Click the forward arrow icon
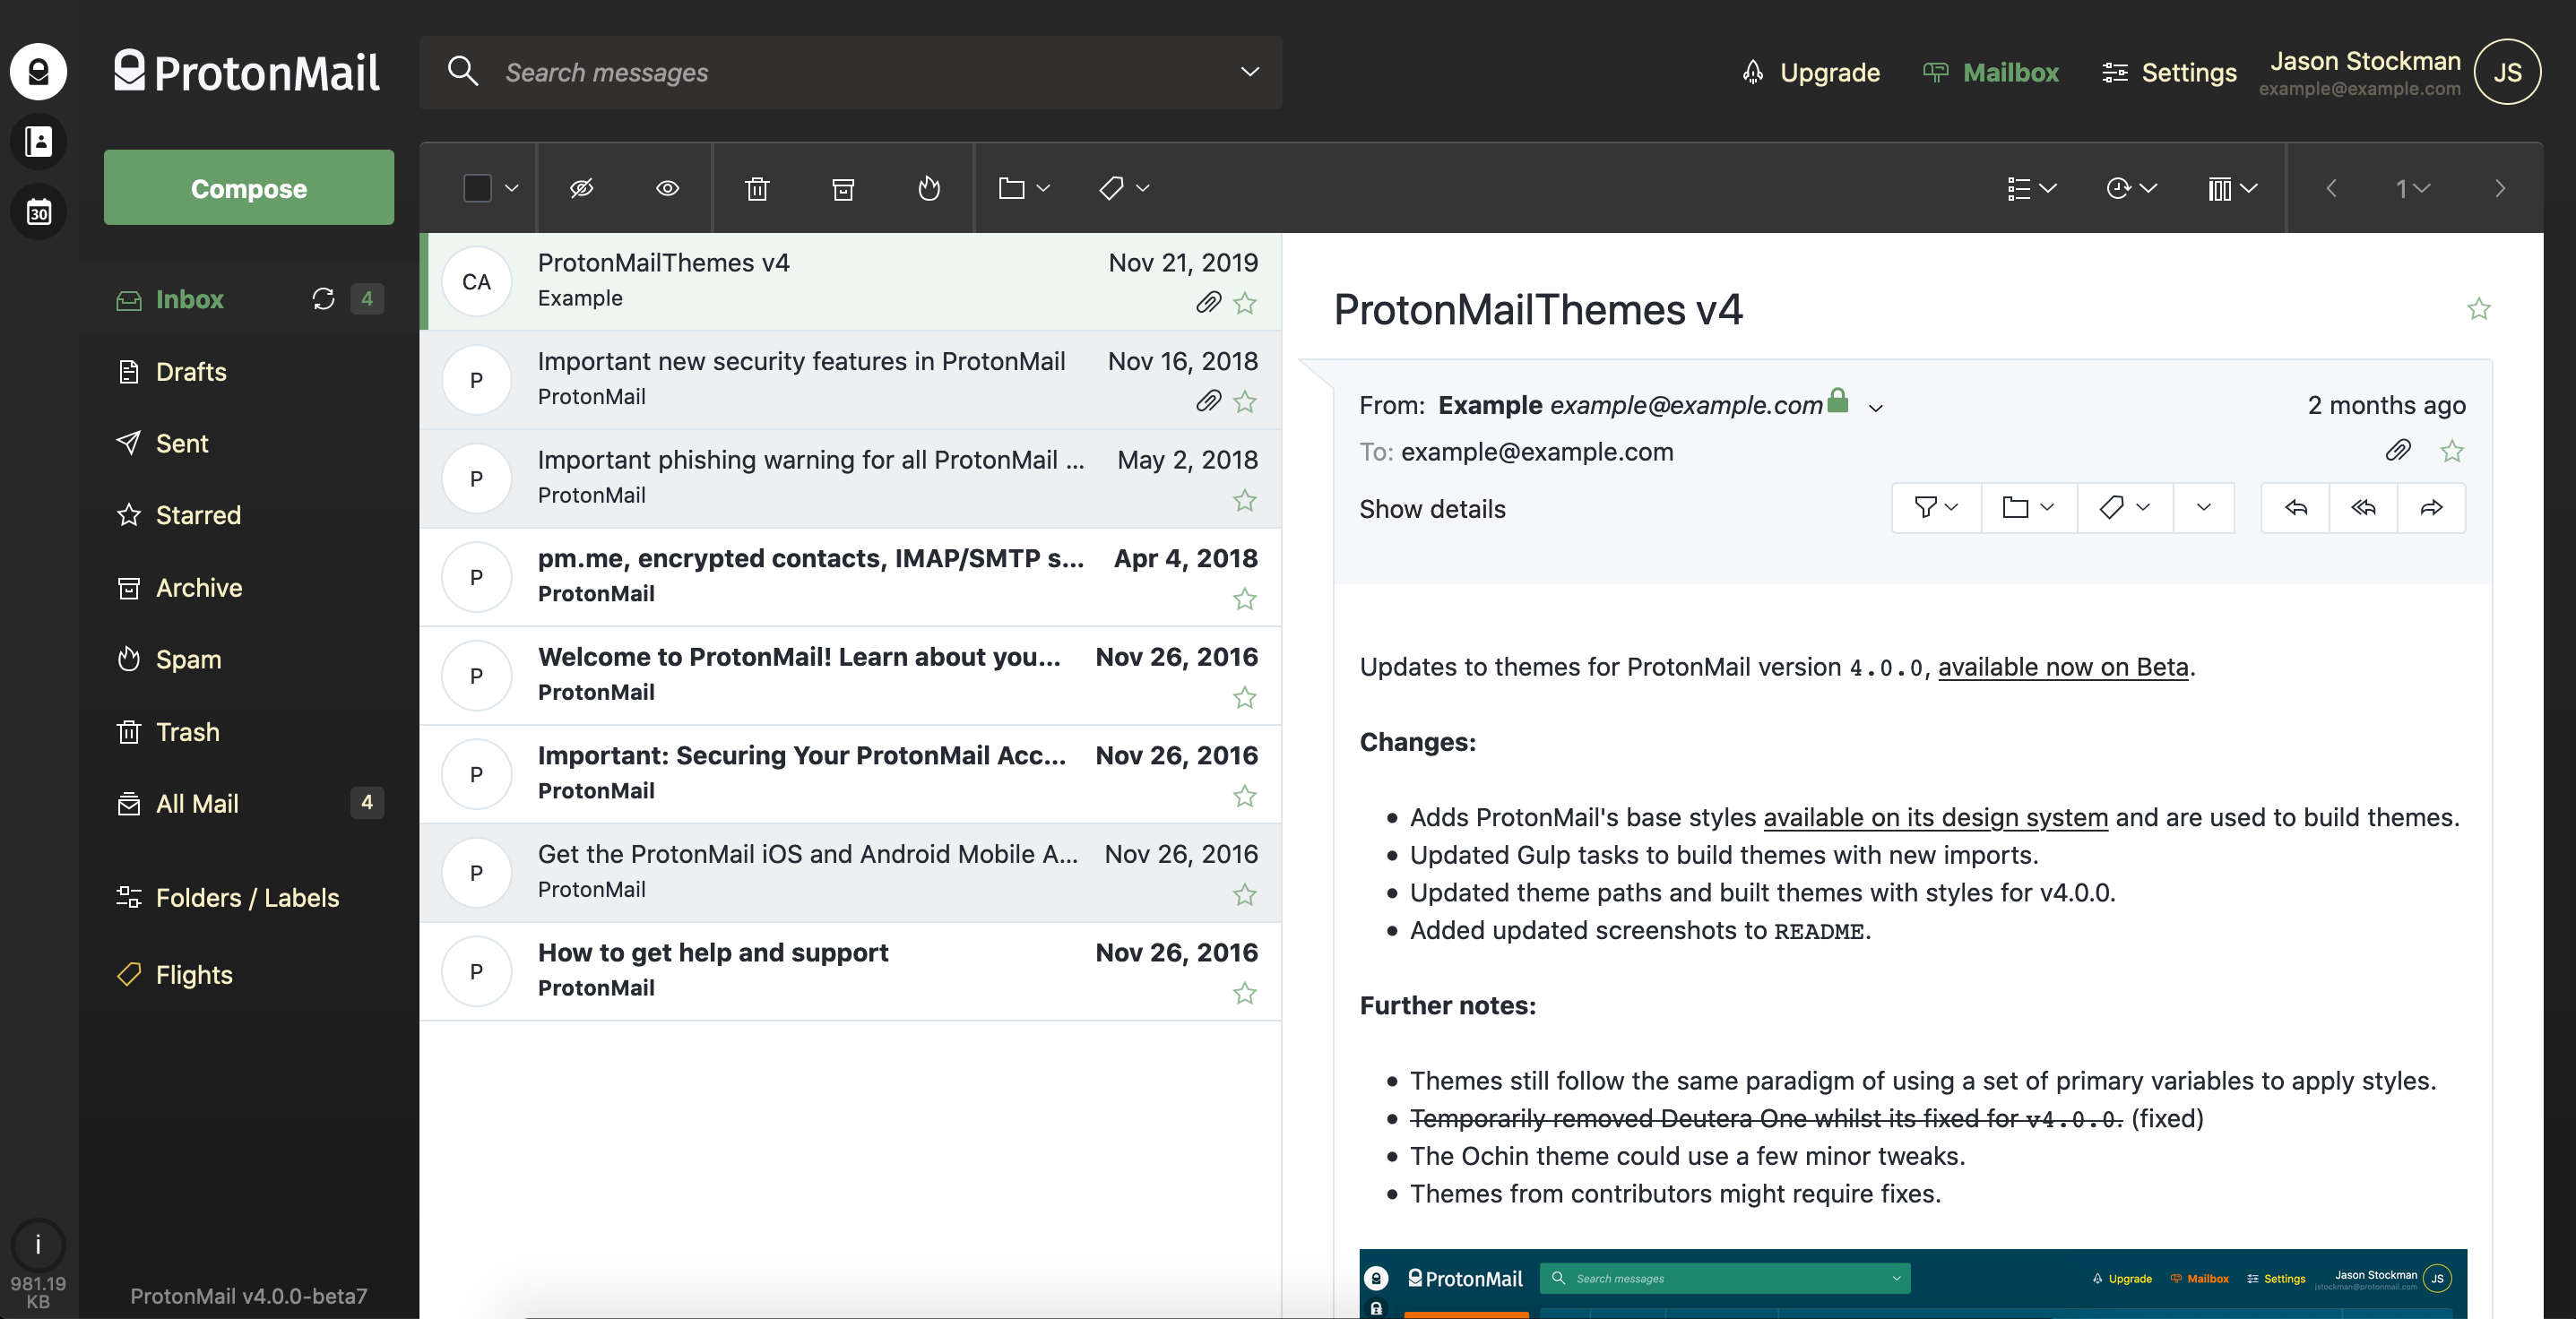The height and width of the screenshot is (1319, 2576). 2431,508
